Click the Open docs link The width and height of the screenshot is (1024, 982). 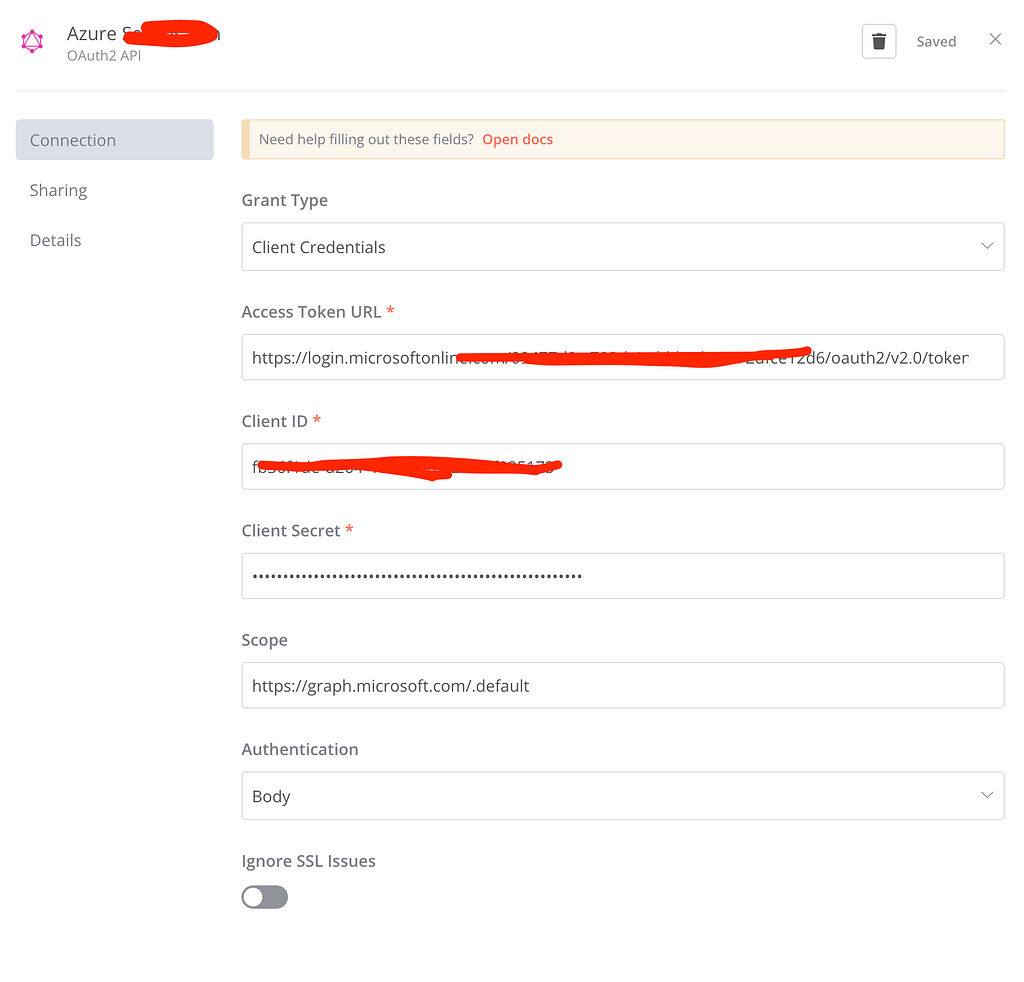[x=517, y=139]
